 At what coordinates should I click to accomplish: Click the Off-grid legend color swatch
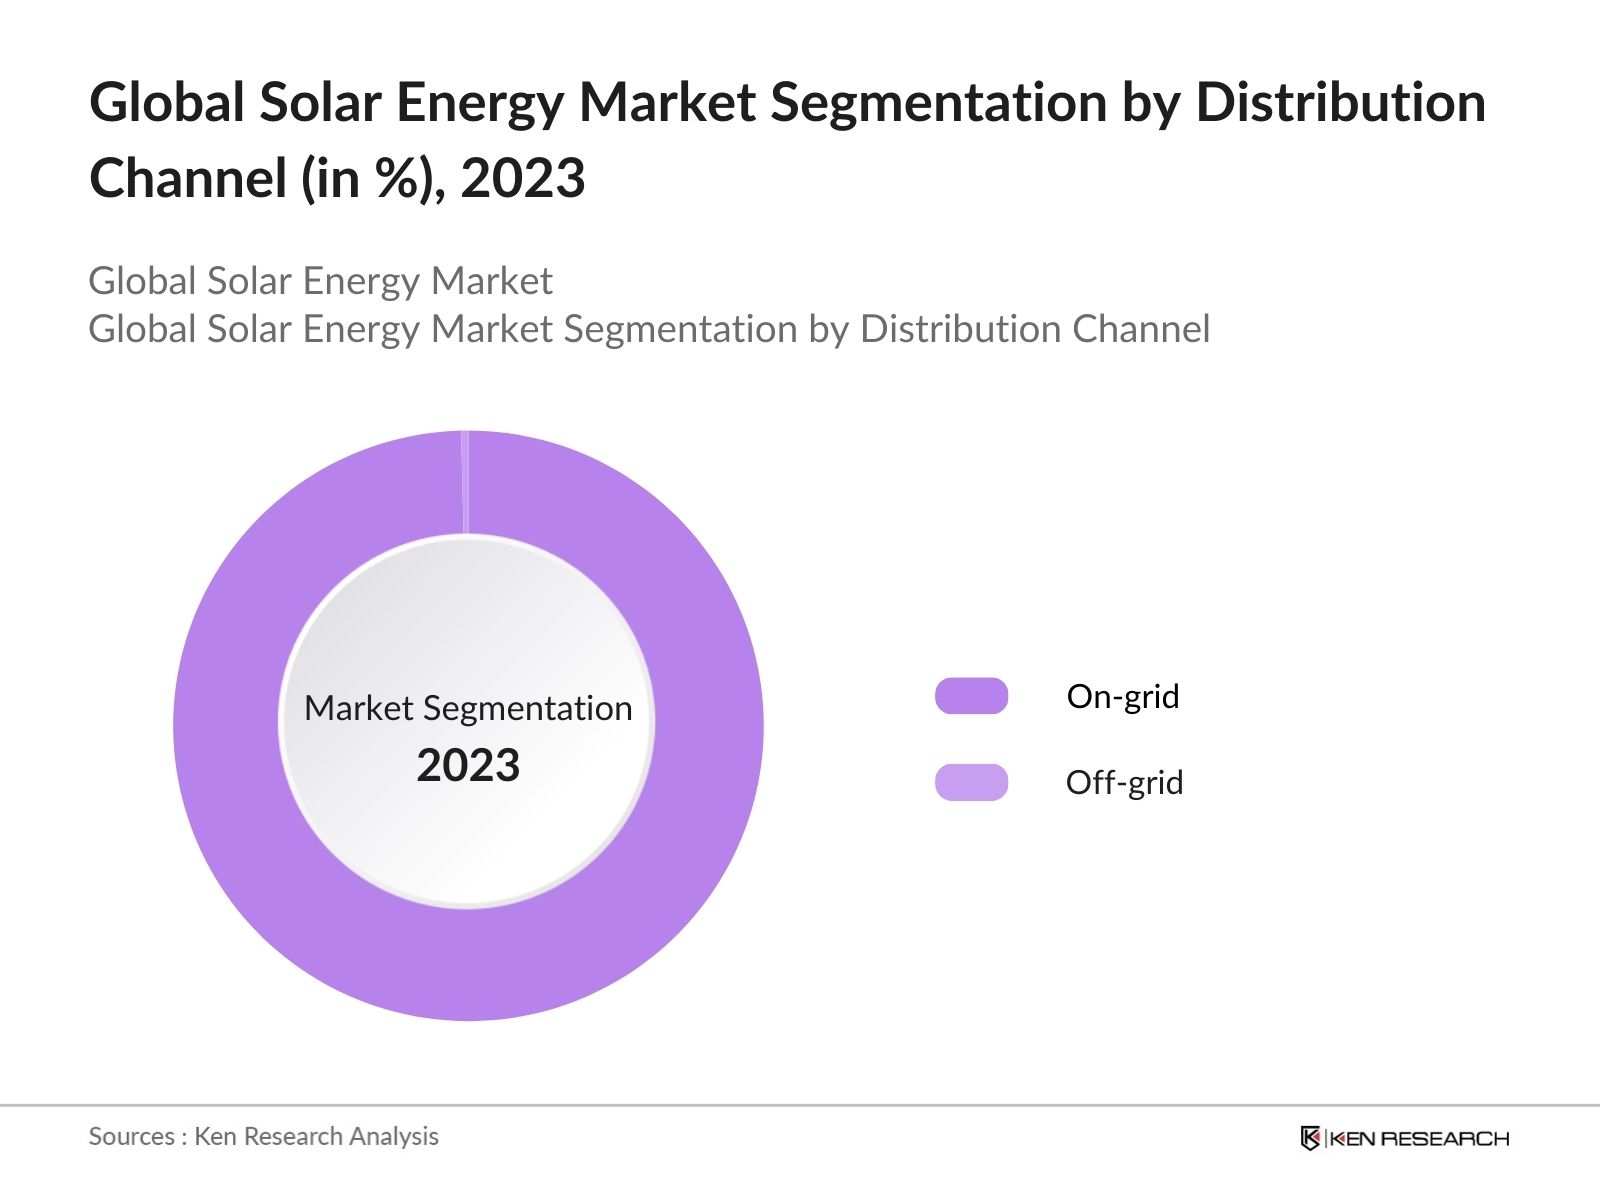point(971,782)
